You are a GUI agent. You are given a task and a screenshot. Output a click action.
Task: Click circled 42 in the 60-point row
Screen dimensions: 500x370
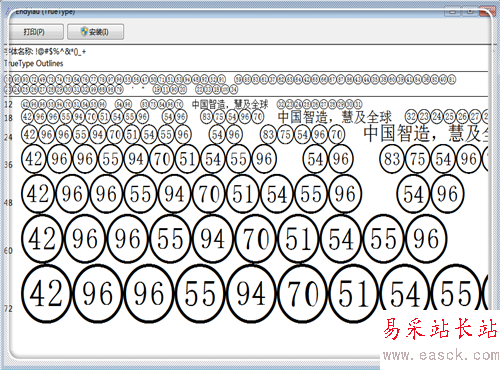(42, 239)
